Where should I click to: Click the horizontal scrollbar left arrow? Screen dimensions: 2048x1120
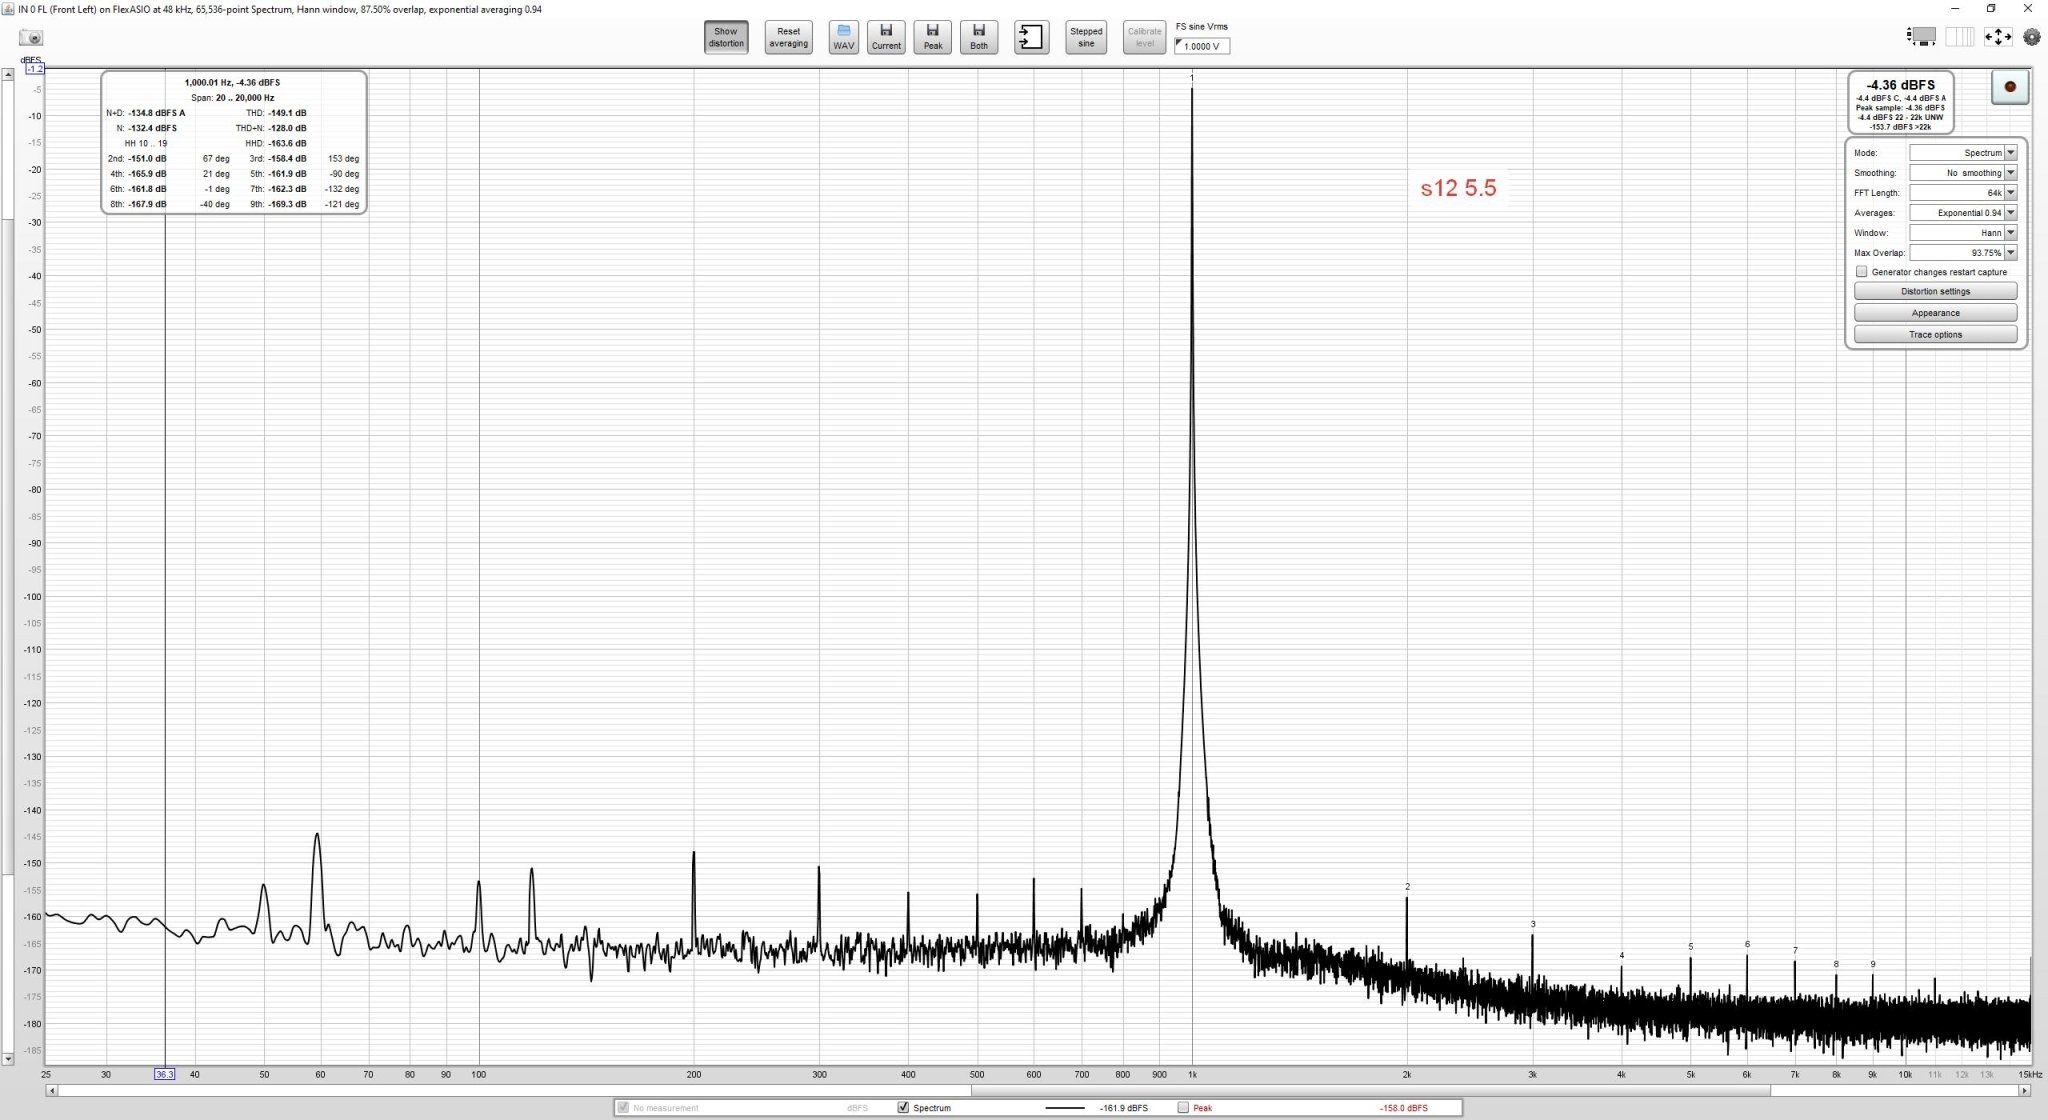51,1090
